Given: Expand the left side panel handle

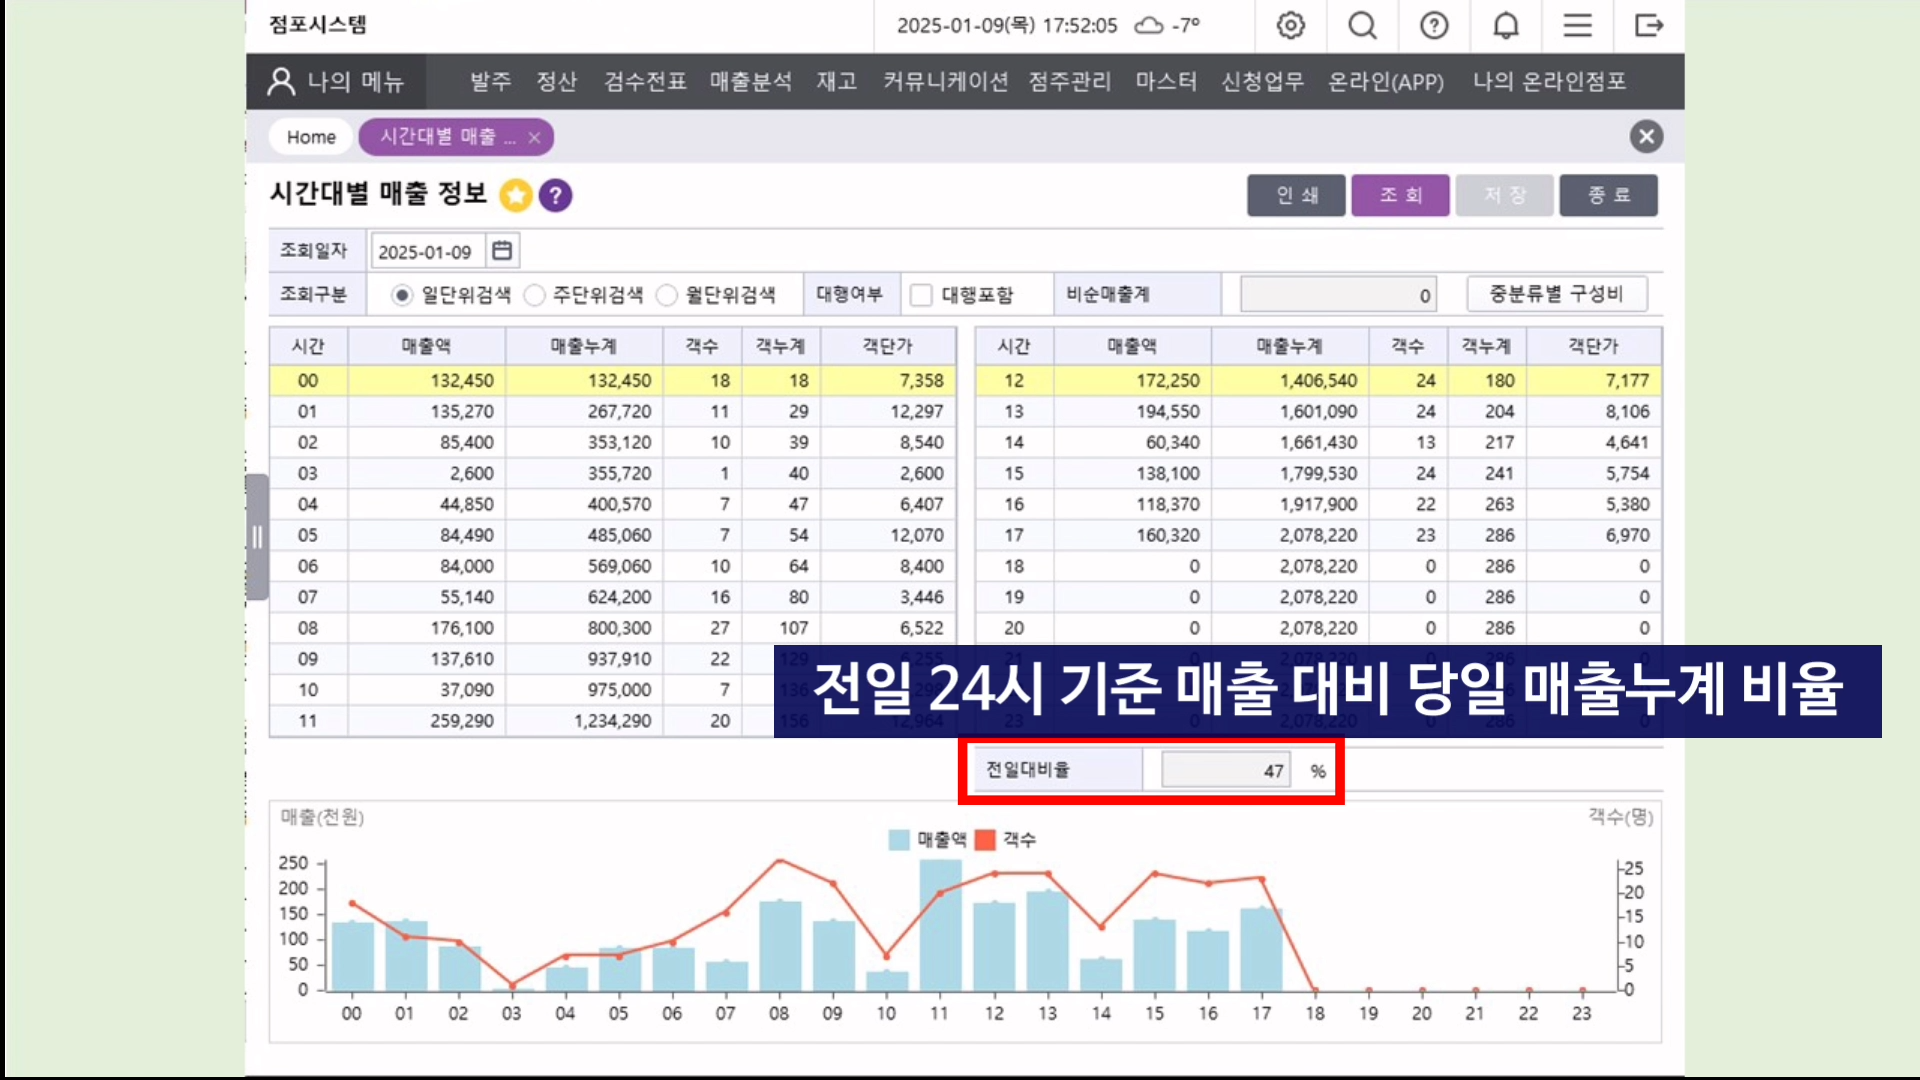Looking at the screenshot, I should [257, 537].
